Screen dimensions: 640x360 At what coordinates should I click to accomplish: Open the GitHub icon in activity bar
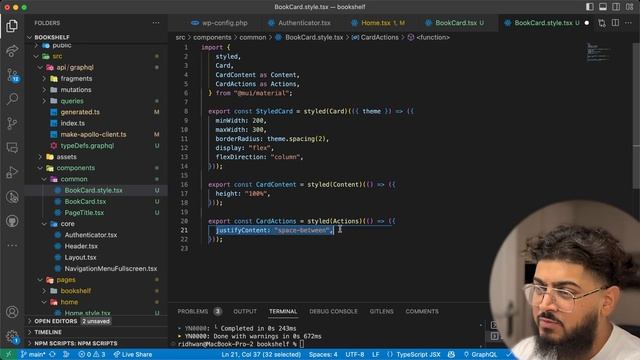tap(12, 221)
